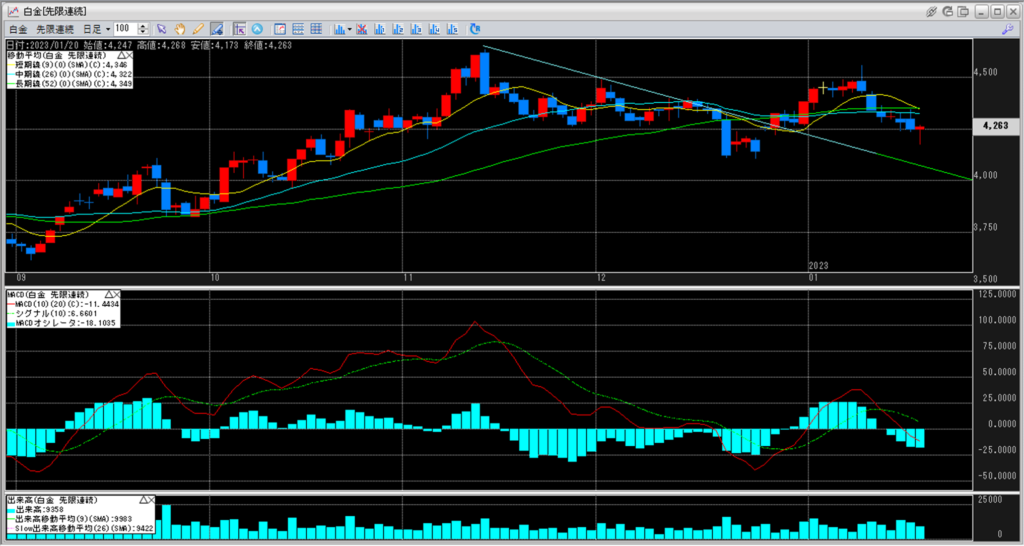Click the refresh icon in title bar
1024x546 pixels.
(x=949, y=10)
